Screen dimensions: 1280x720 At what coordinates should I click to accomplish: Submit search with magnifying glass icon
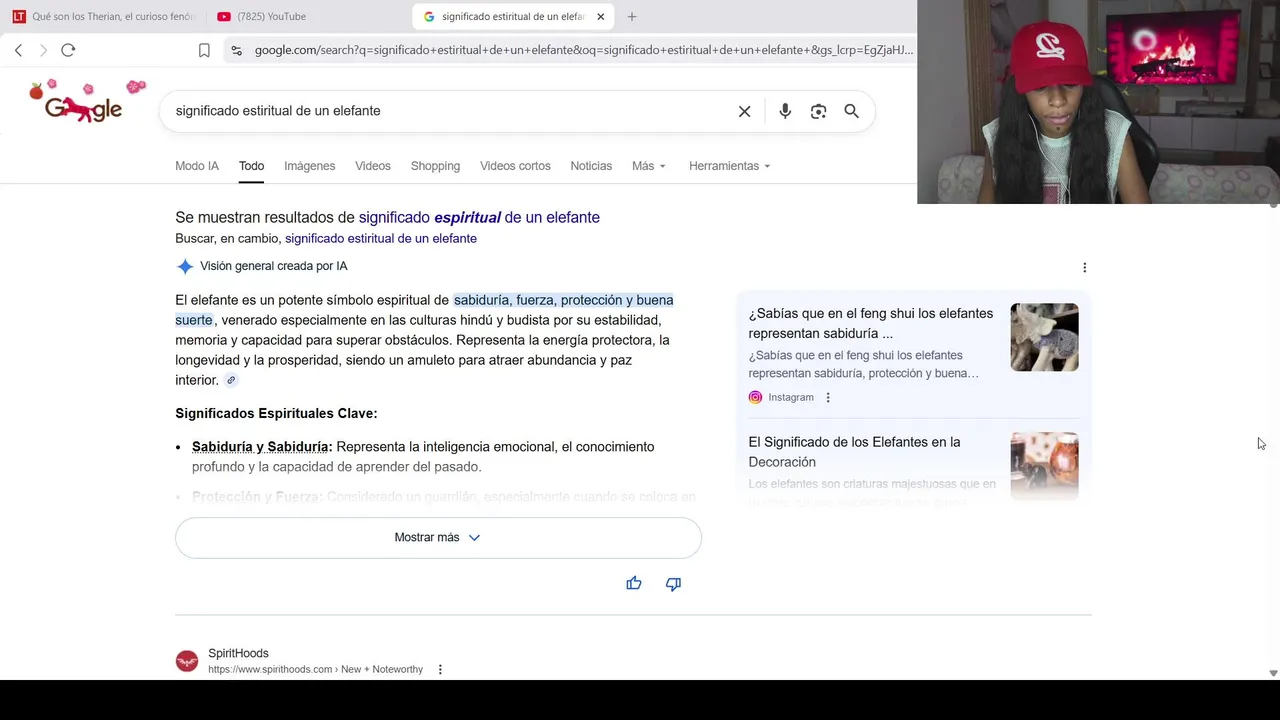point(851,111)
